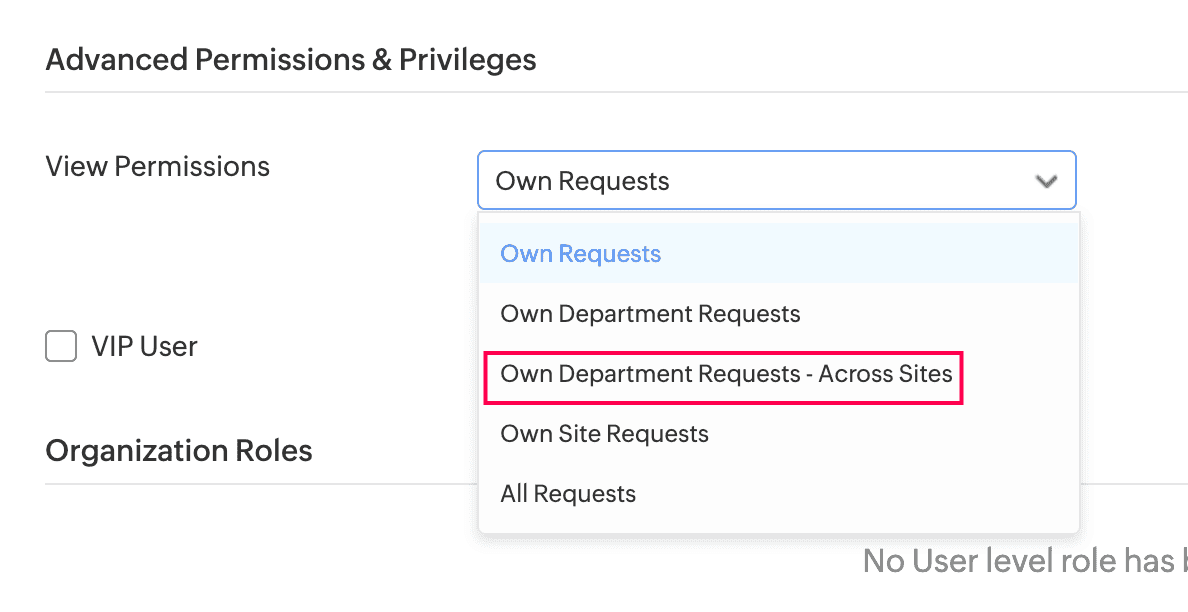Click the "Organization Roles" section heading
Screen dimensions: 1188x612
tap(179, 451)
